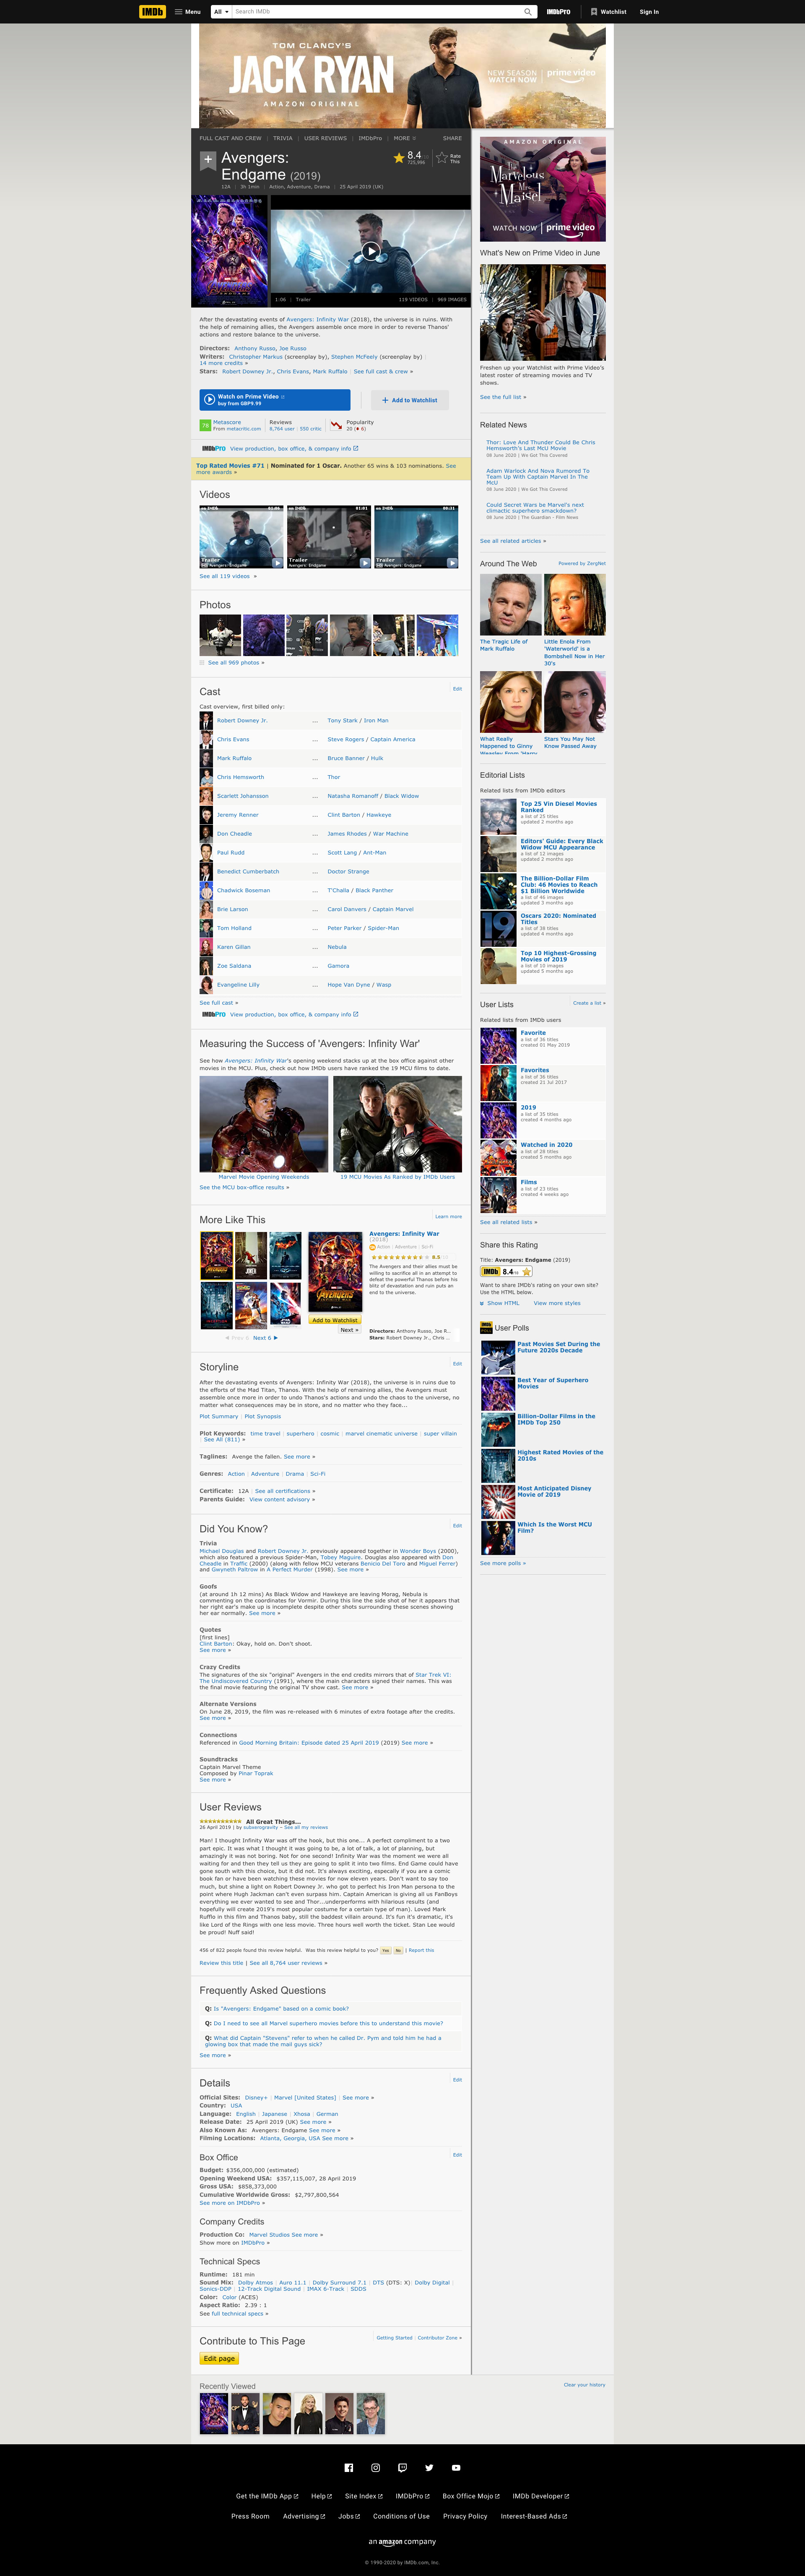Open the TRIVIA tab link
Image resolution: width=805 pixels, height=2576 pixels.
pyautogui.click(x=283, y=138)
